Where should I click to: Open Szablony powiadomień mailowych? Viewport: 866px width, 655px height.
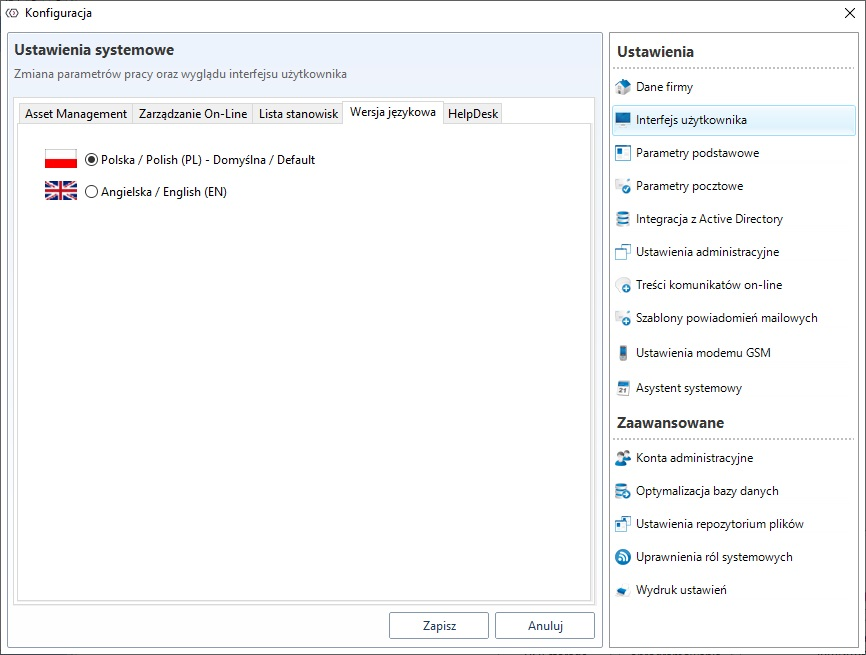click(726, 318)
